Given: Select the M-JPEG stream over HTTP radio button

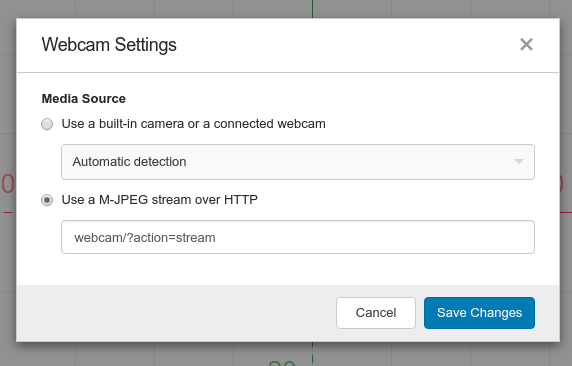Looking at the screenshot, I should [x=47, y=200].
